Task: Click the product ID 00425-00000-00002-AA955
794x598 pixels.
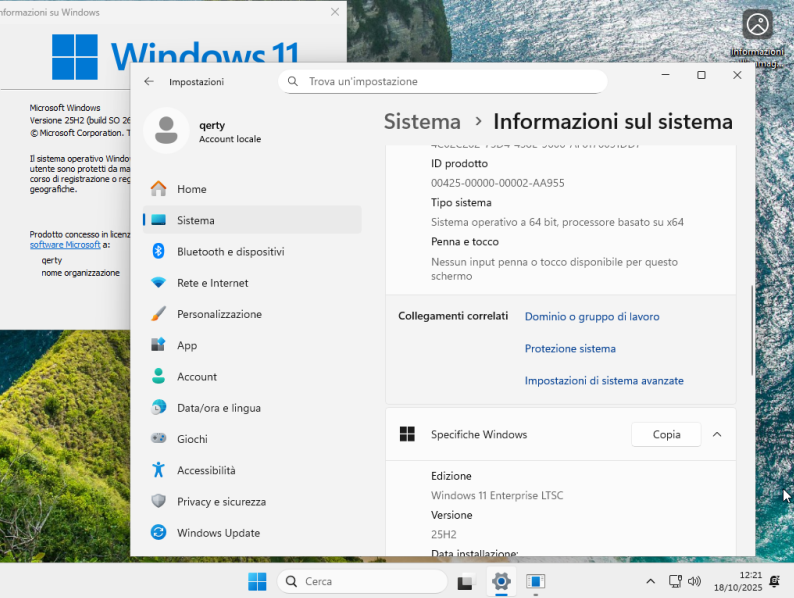Action: (498, 183)
